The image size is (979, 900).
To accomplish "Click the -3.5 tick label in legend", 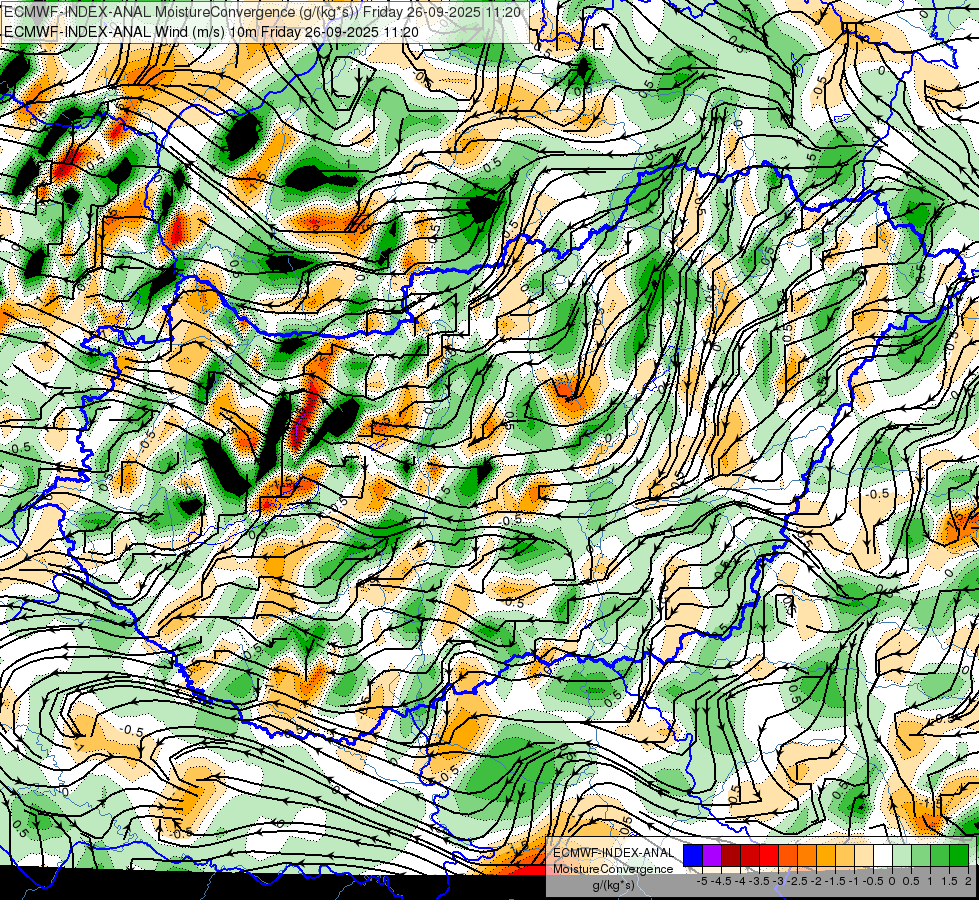I will point(759,882).
